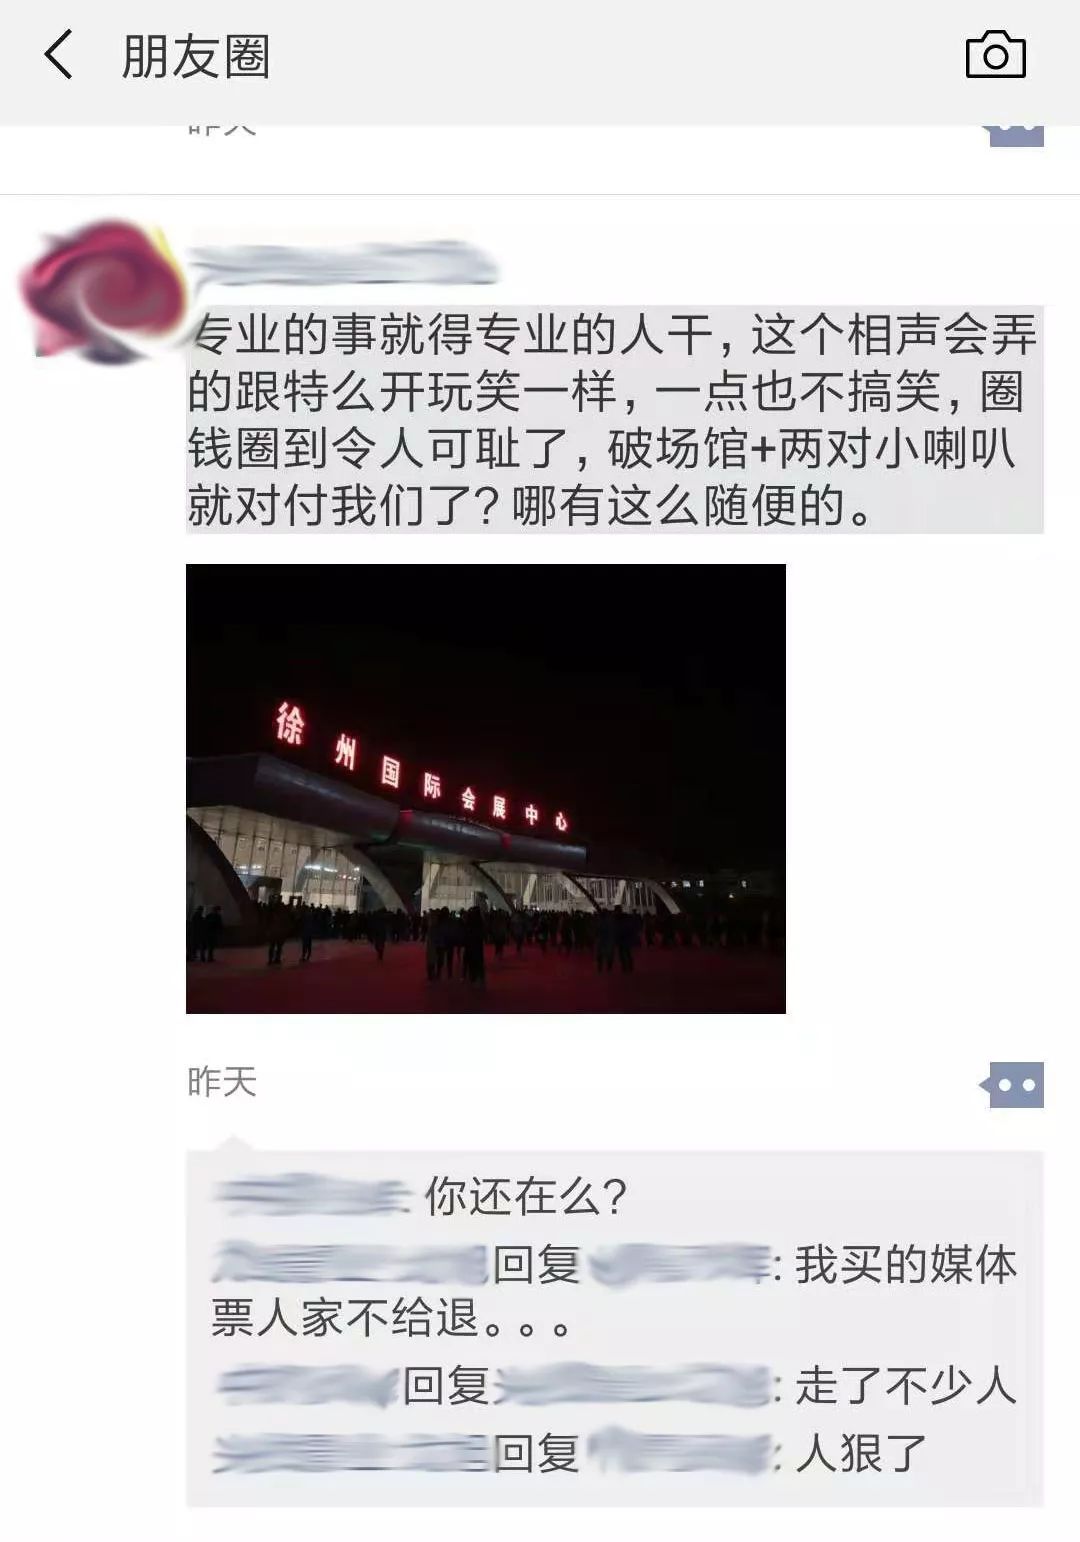Reply to the comment 你还在么?
The width and height of the screenshot is (1080, 1542).
click(526, 1196)
